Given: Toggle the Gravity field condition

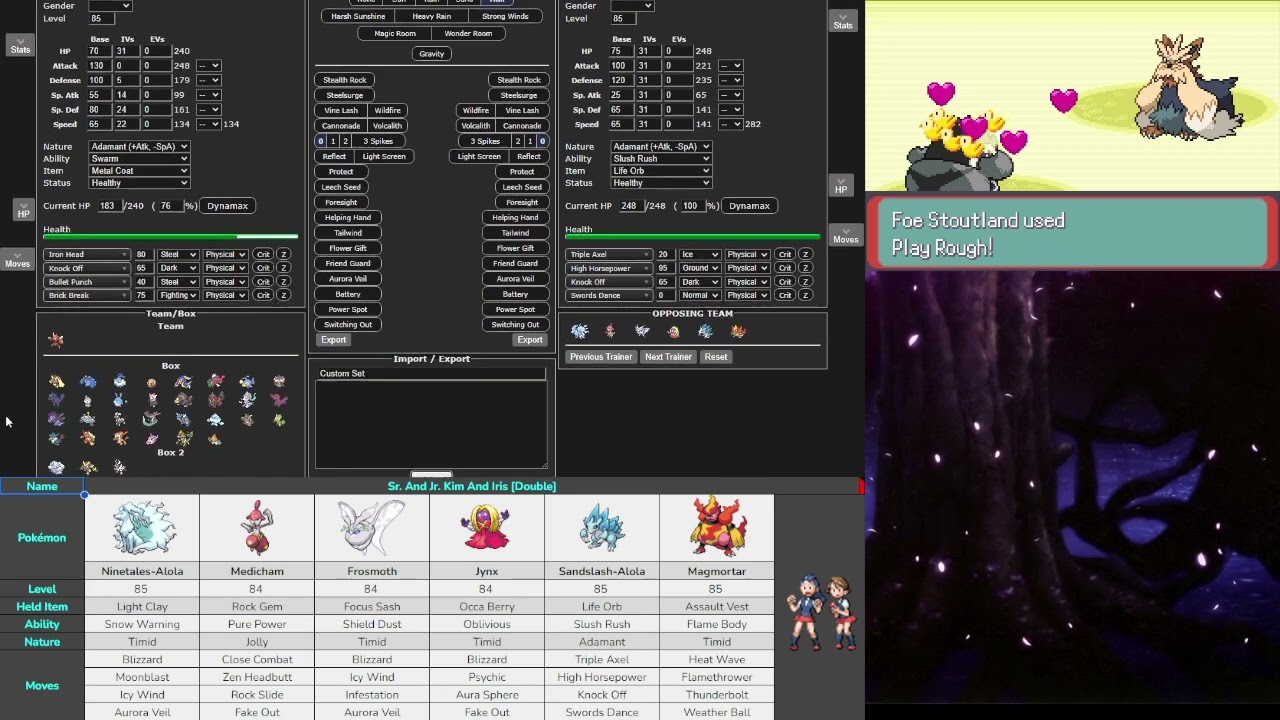Looking at the screenshot, I should click(x=432, y=54).
